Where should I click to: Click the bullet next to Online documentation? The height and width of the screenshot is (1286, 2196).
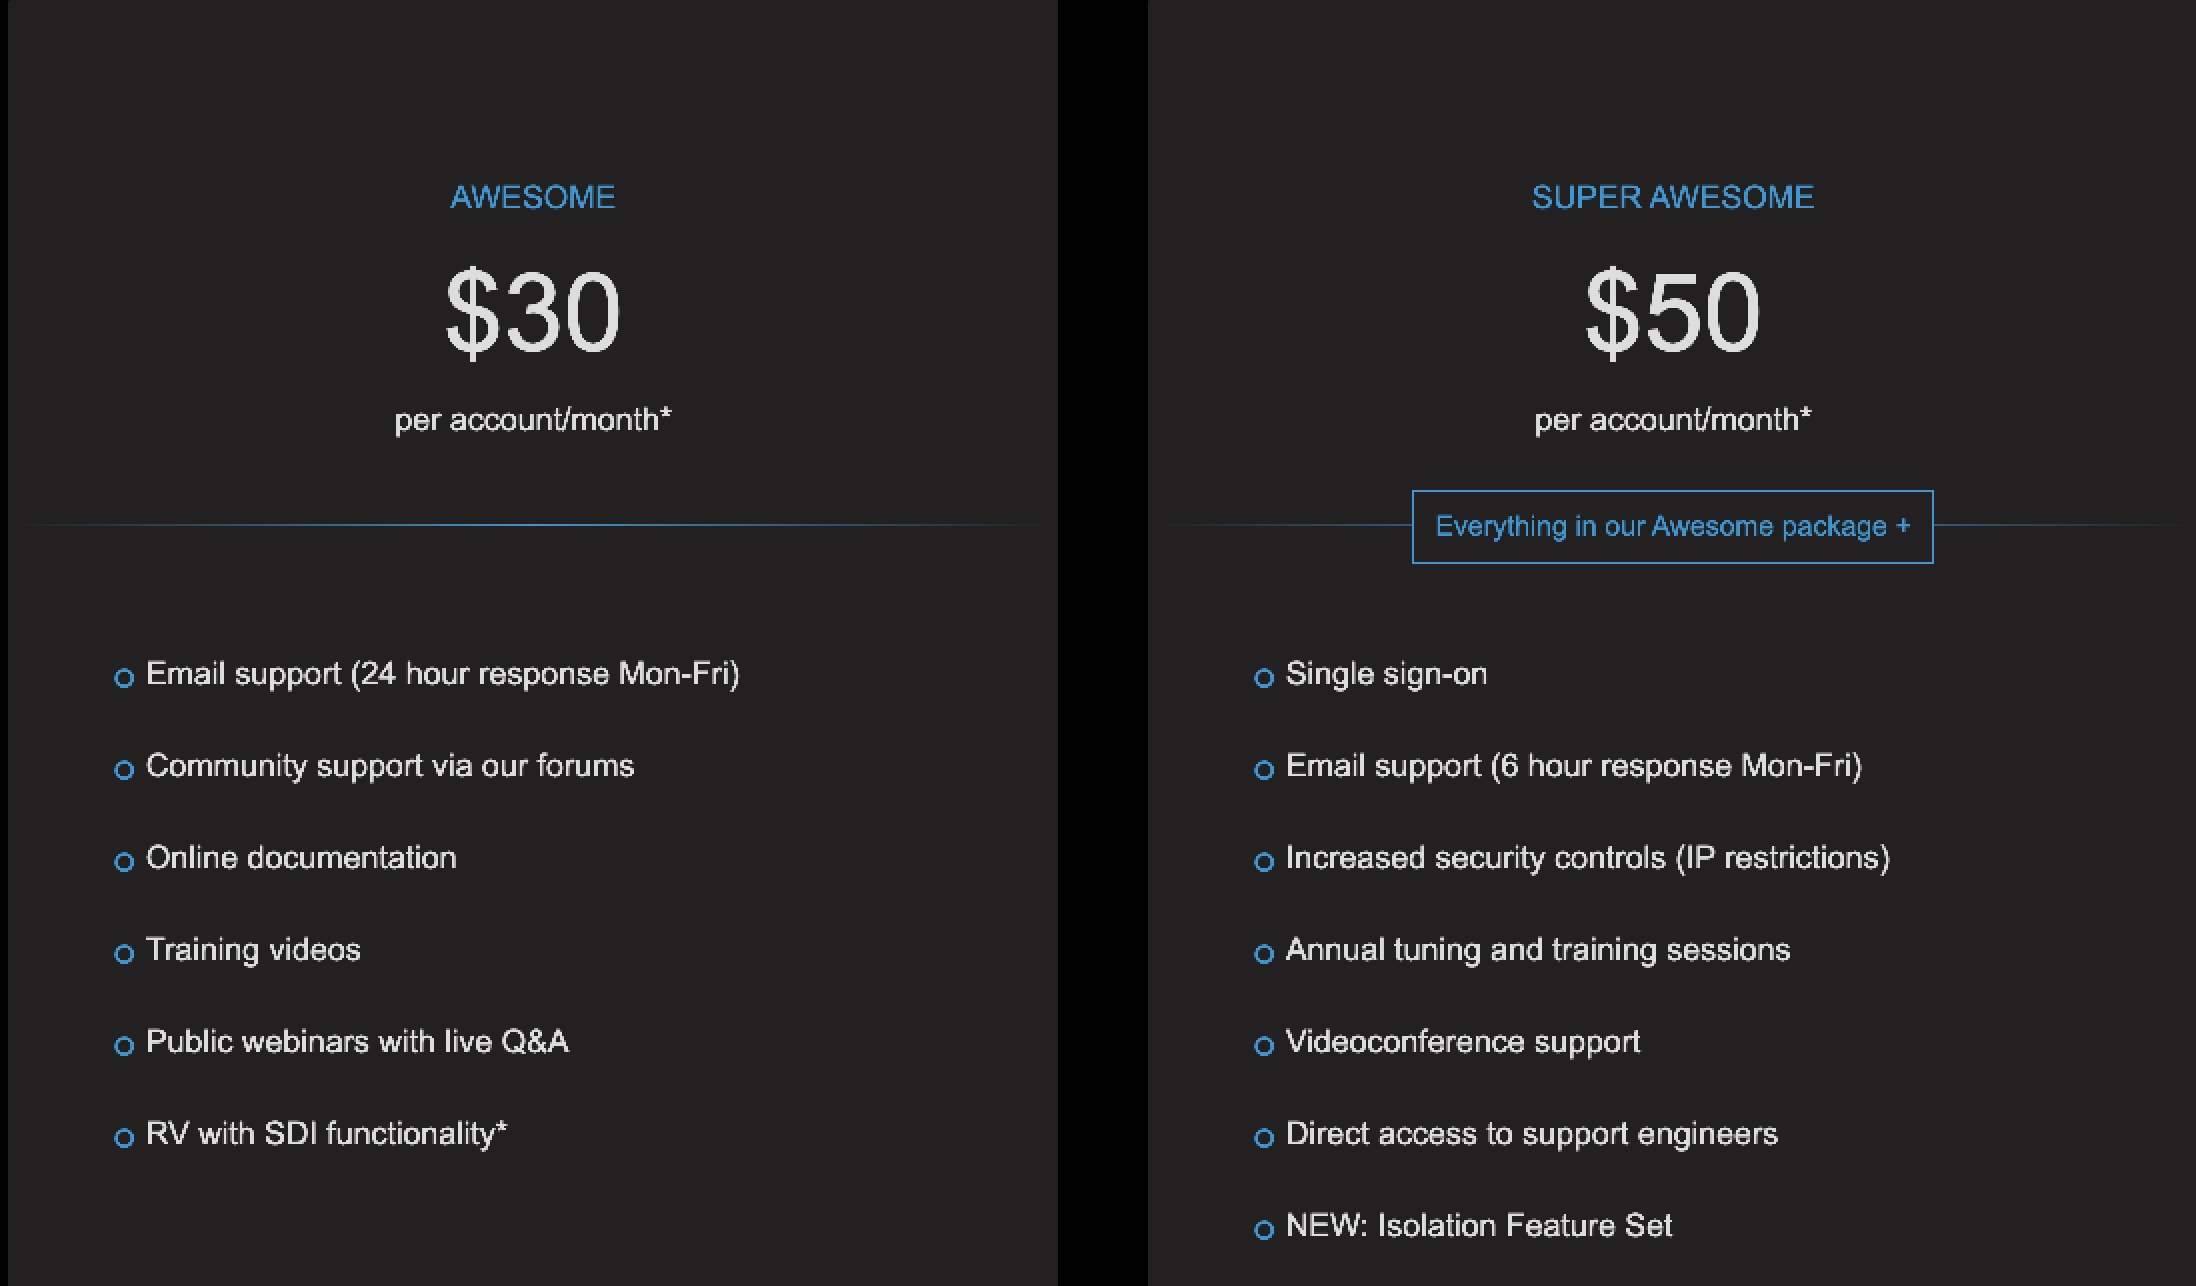pyautogui.click(x=124, y=862)
